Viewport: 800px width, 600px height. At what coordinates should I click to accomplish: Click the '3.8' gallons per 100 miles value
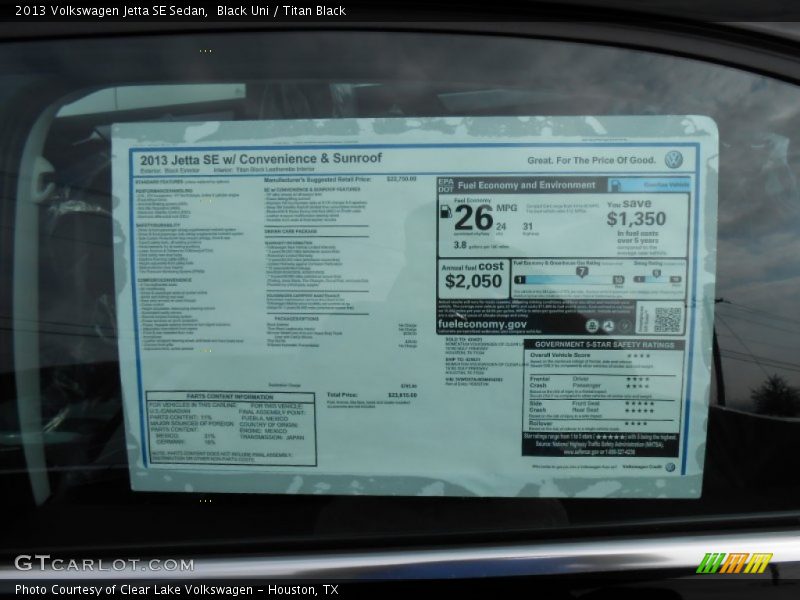[460, 245]
